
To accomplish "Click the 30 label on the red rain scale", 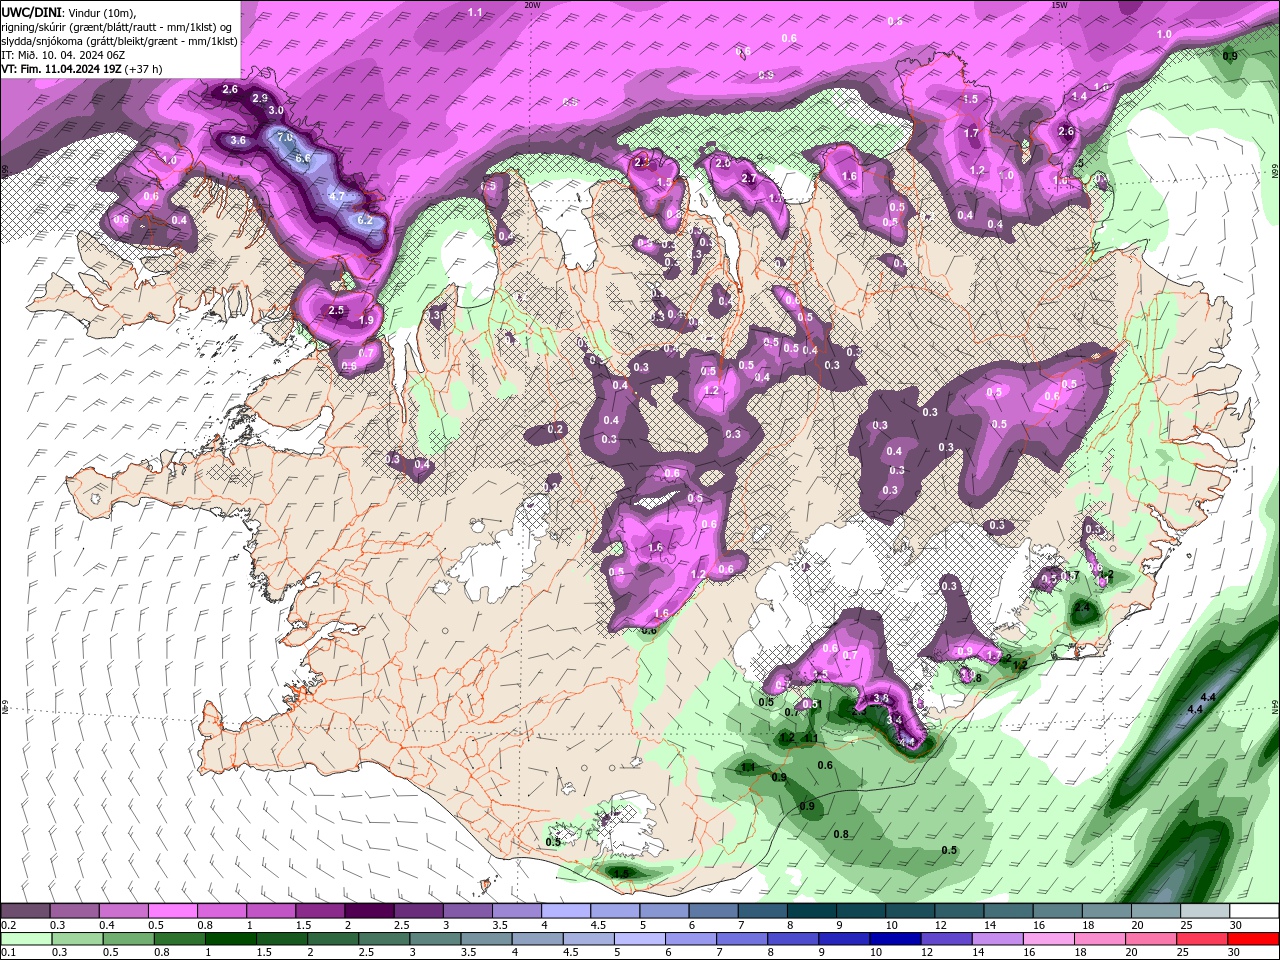I will point(1232,953).
